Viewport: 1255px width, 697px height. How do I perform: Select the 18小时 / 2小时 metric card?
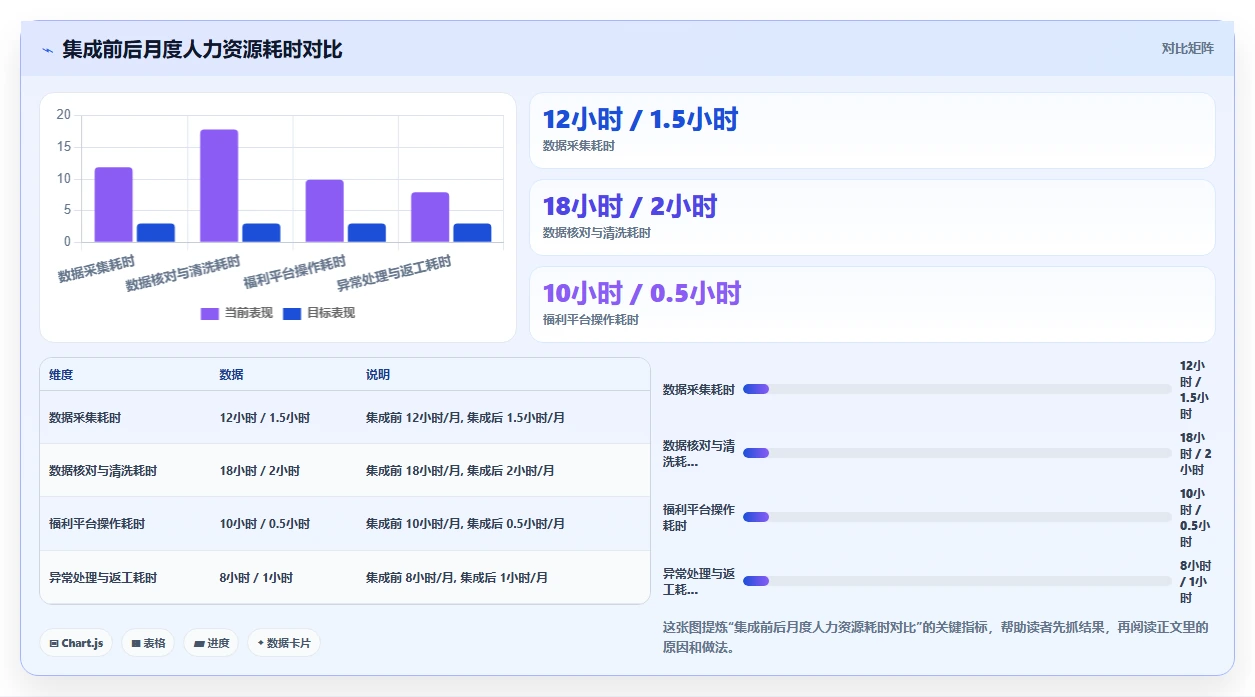pos(872,218)
